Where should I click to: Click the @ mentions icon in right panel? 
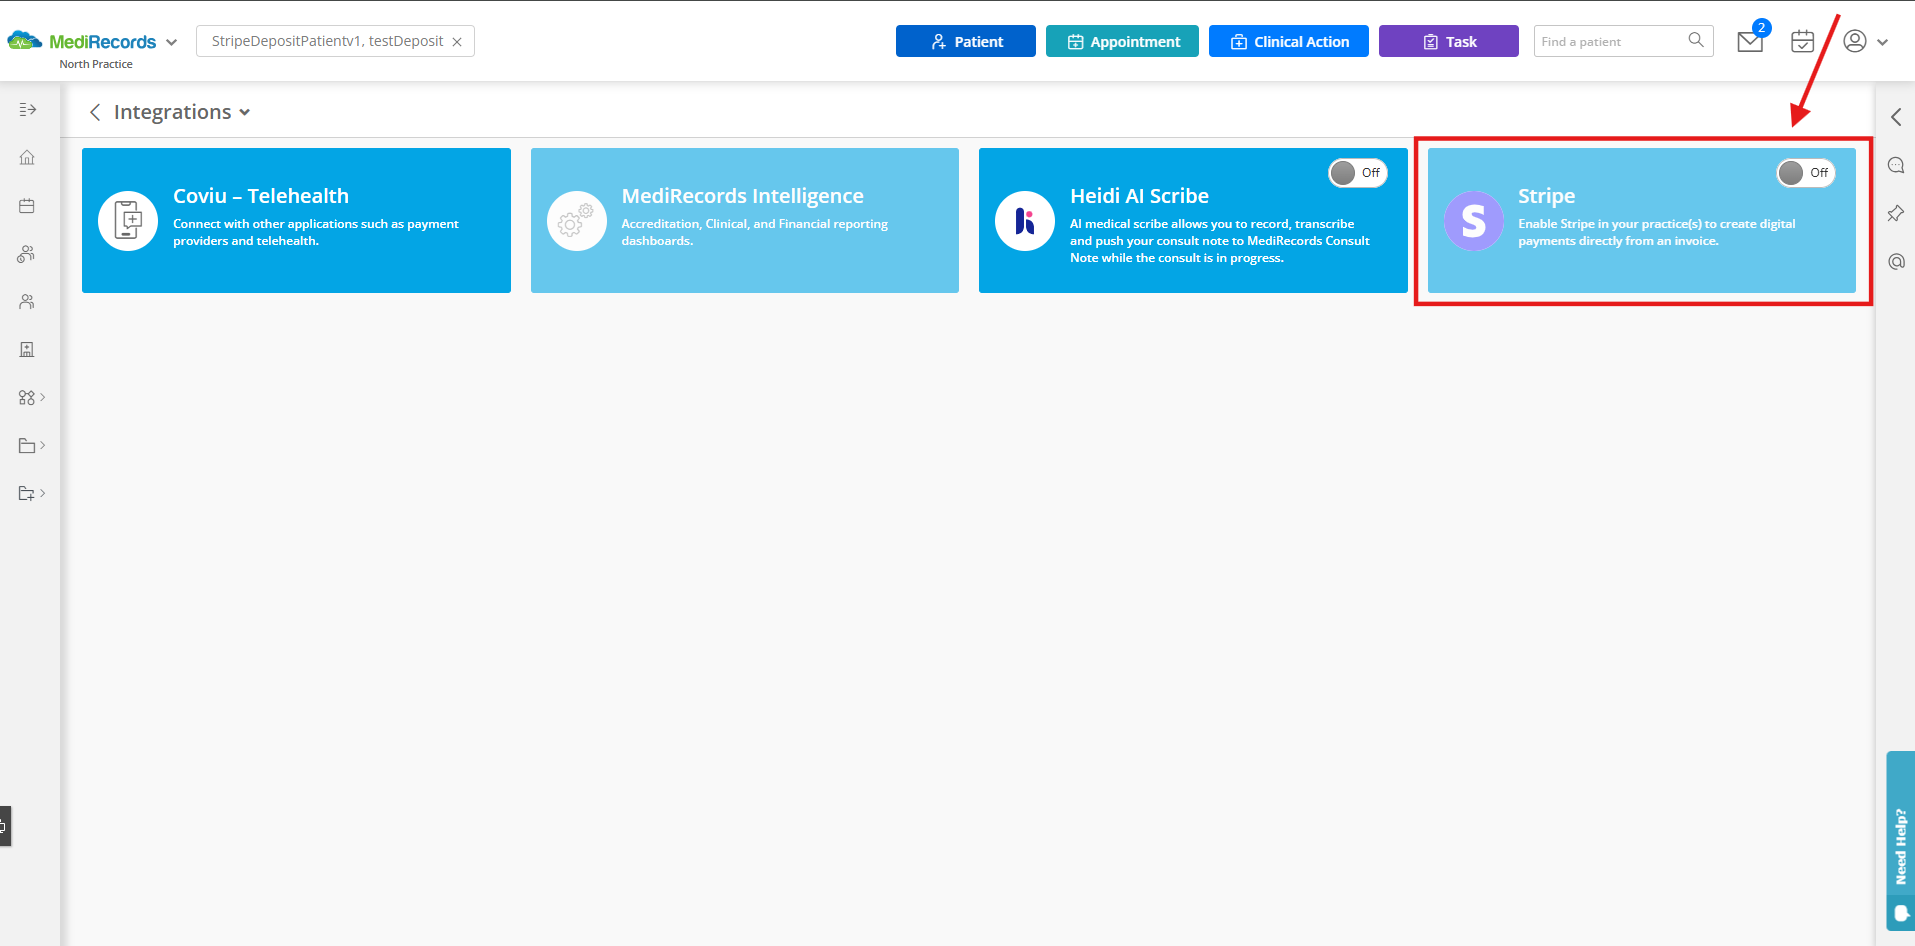pos(1896,261)
